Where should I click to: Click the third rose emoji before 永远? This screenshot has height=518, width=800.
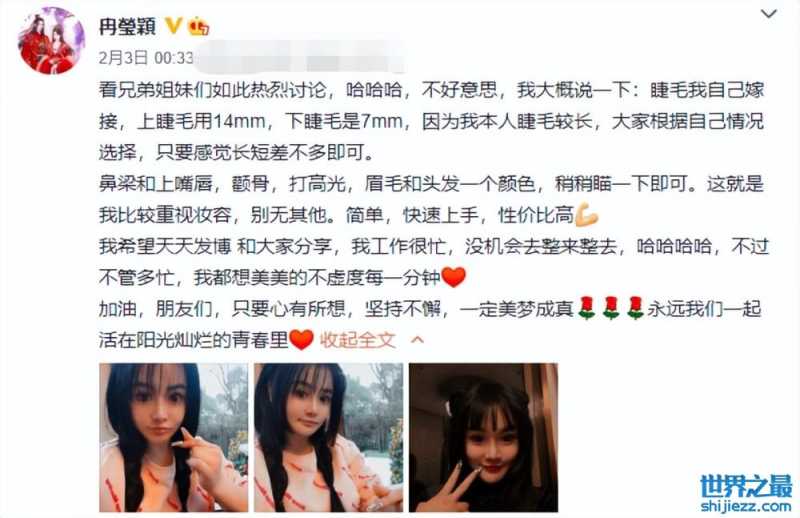(x=635, y=309)
